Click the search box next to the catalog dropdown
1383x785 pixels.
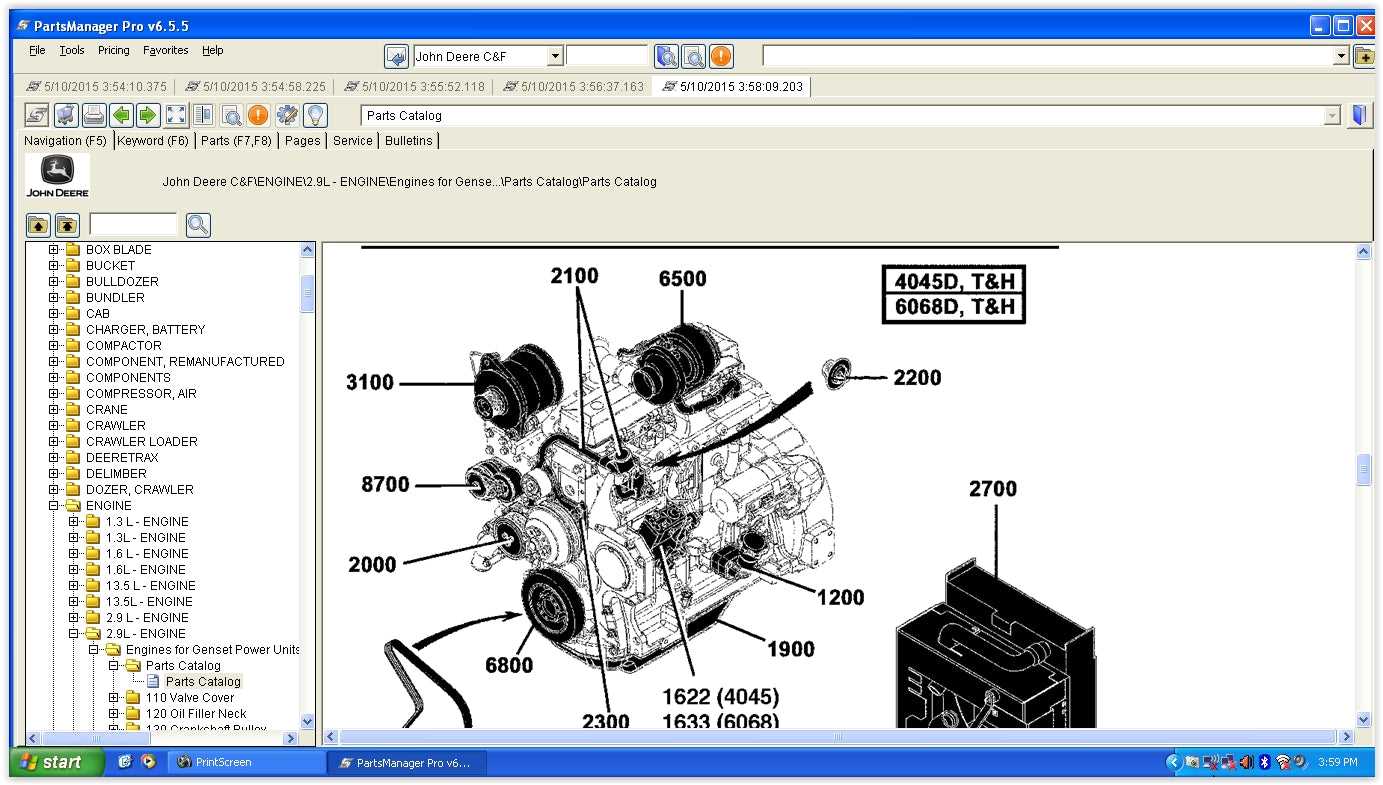coord(607,56)
